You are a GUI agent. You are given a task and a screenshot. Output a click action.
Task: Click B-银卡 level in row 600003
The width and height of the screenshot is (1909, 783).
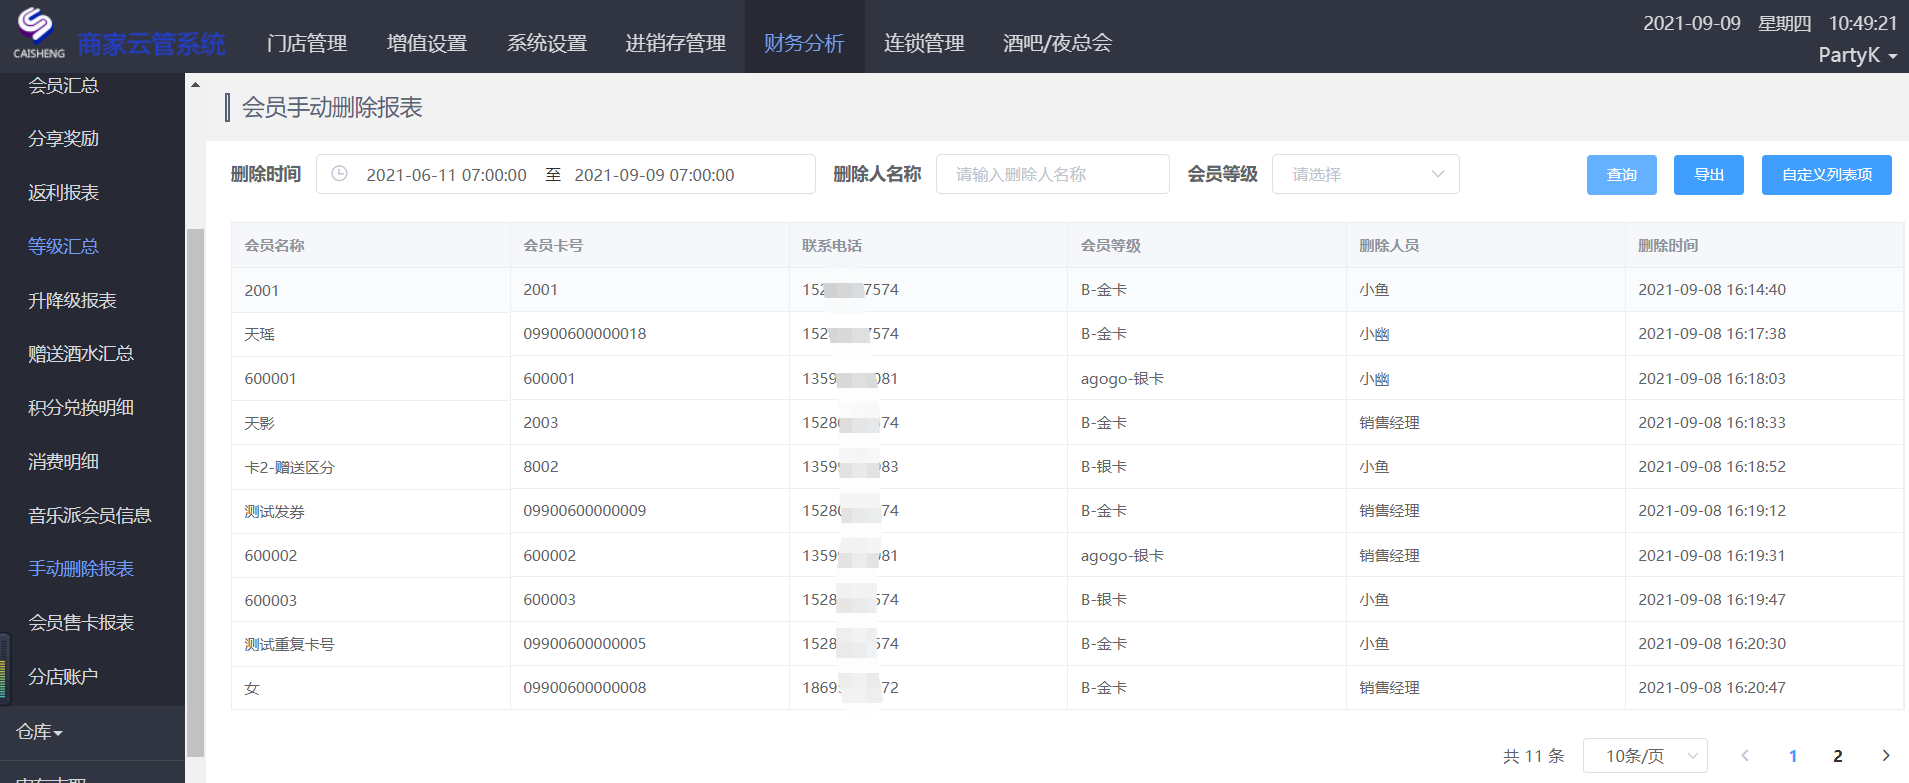pyautogui.click(x=1104, y=599)
